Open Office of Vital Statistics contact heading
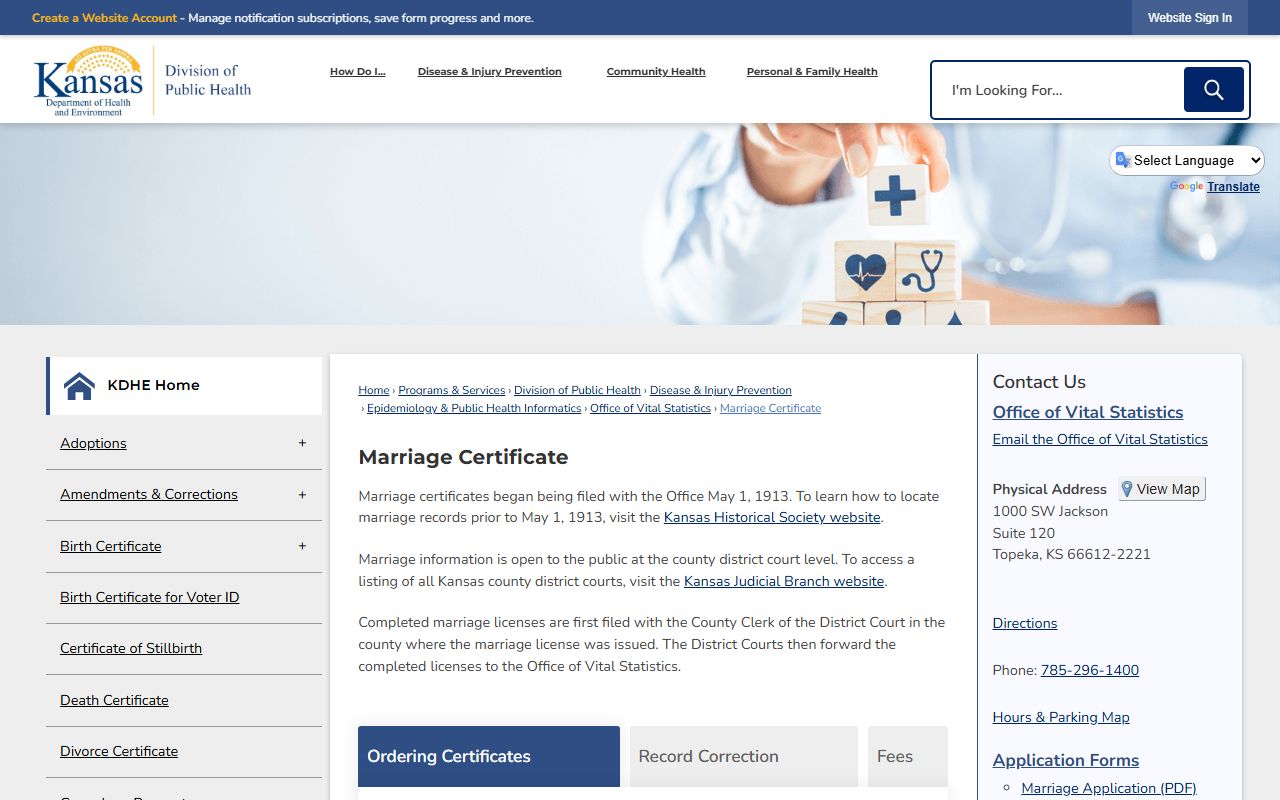 (1088, 412)
